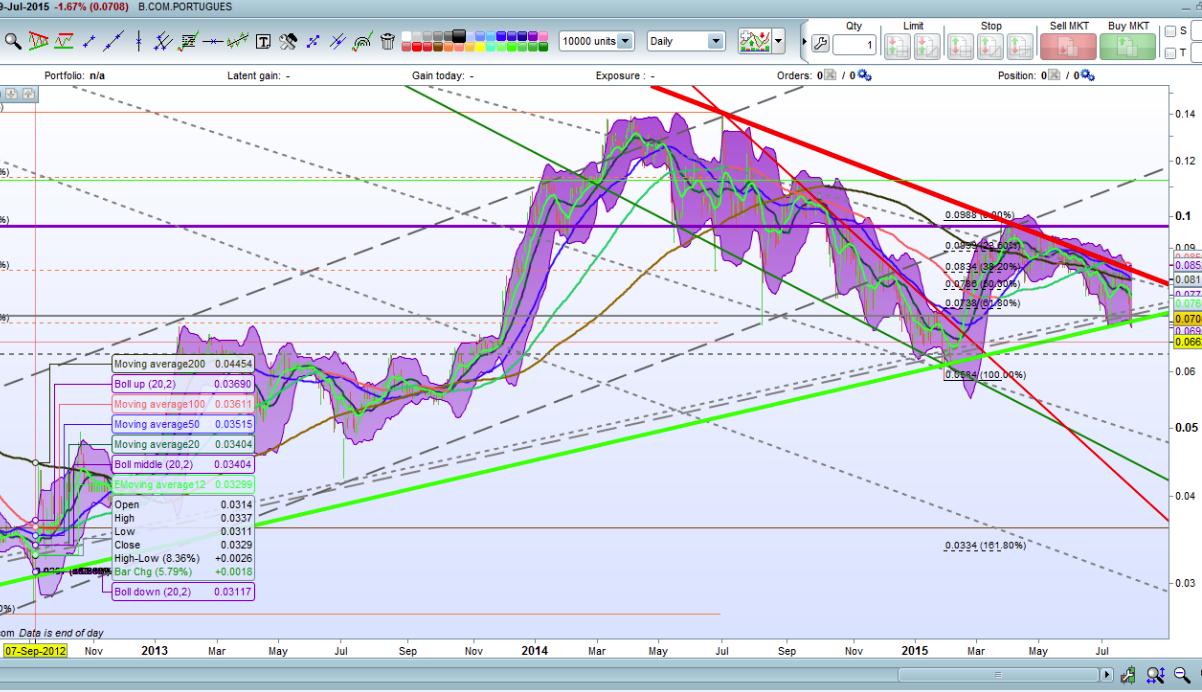The width and height of the screenshot is (1202, 692).
Task: Pick the yellow color swatch
Action: [481, 46]
